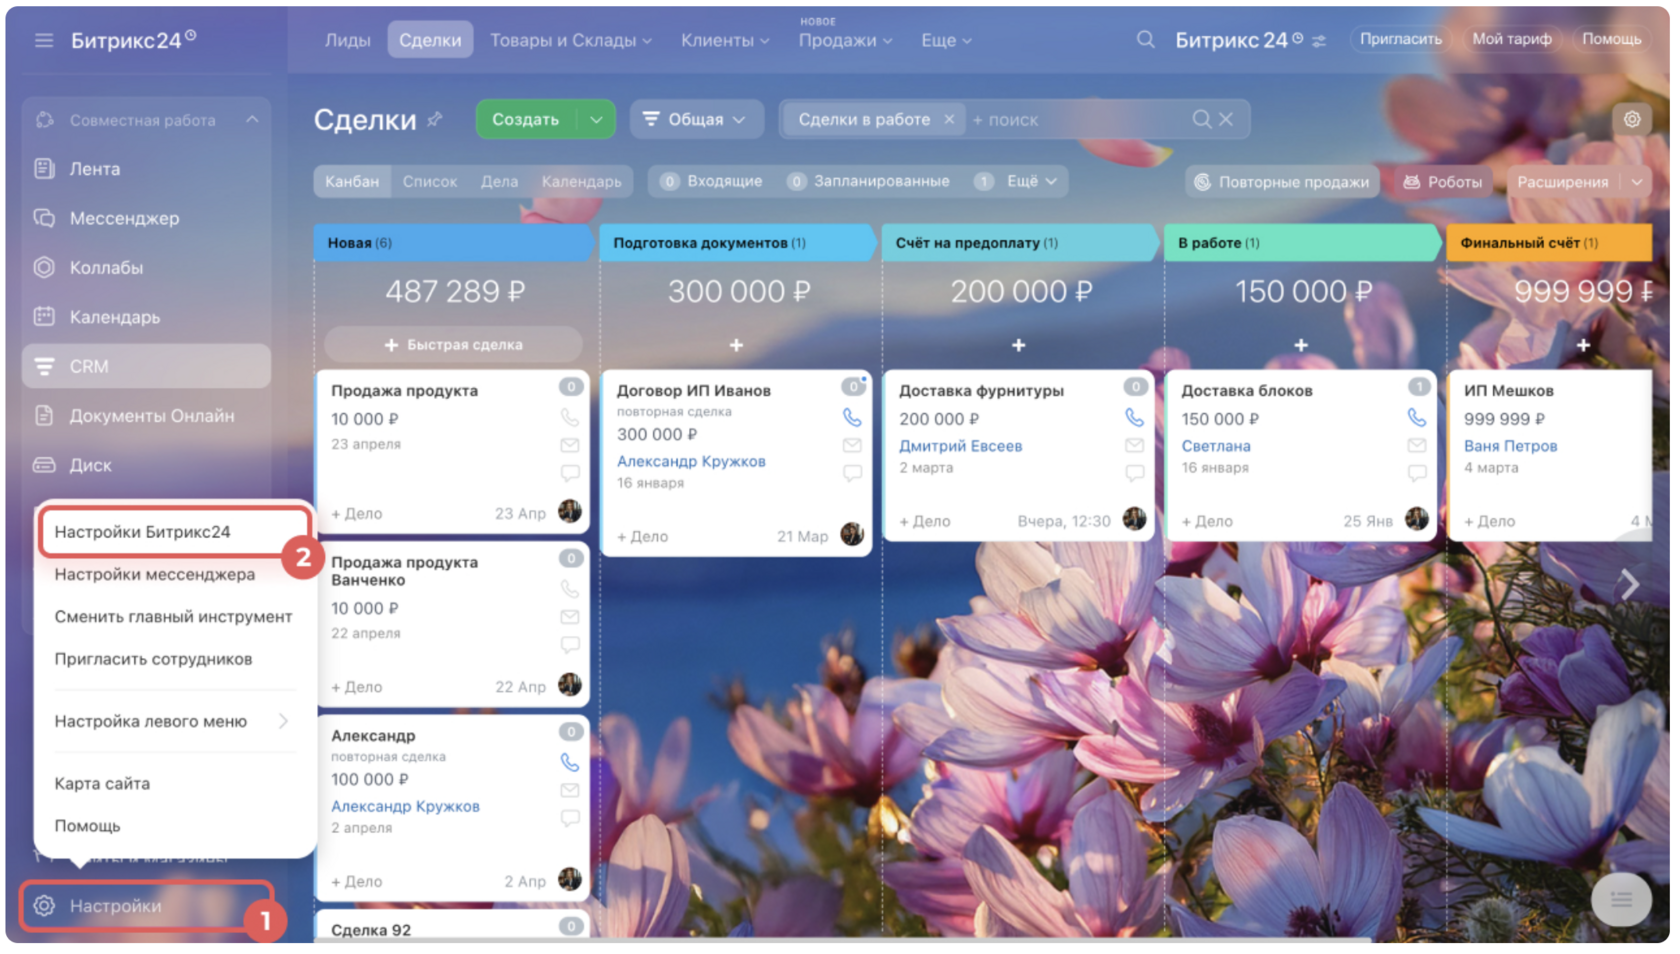Viewport: 1680px width, 954px height.
Task: Open the search magnifier in top bar
Action: click(x=1146, y=39)
